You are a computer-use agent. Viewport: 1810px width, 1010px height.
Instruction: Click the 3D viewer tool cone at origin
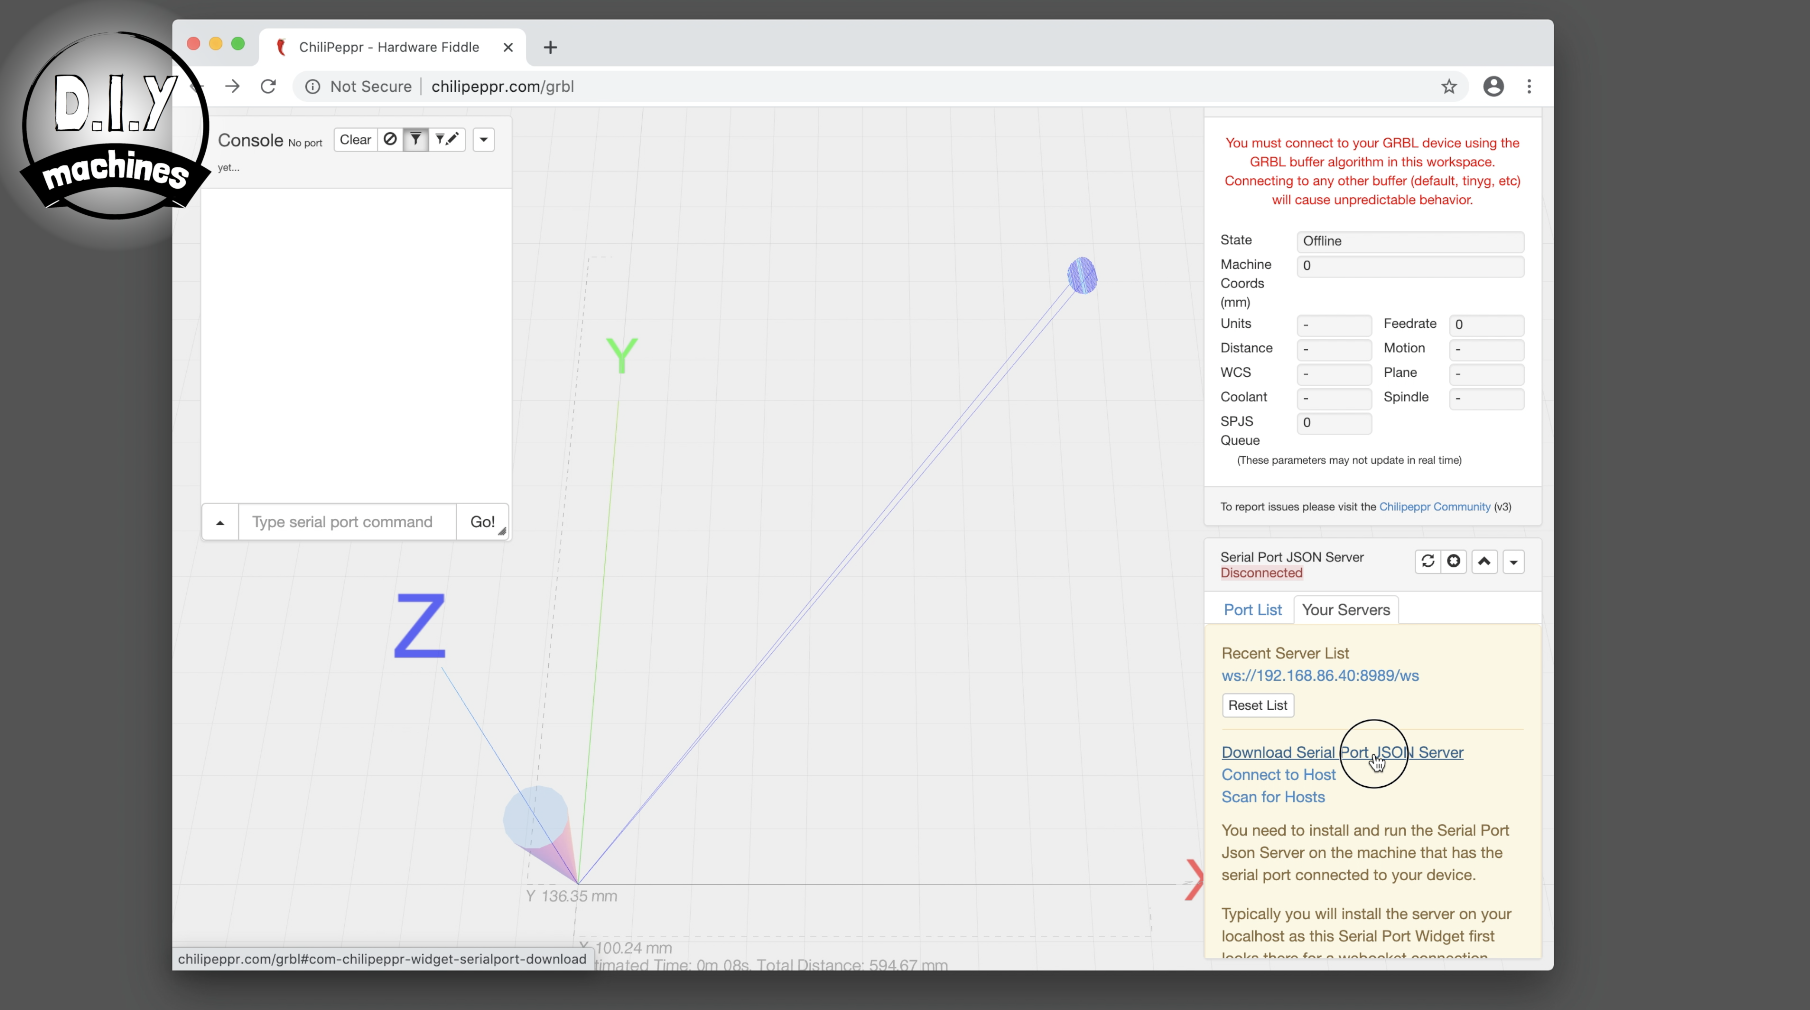(x=541, y=831)
